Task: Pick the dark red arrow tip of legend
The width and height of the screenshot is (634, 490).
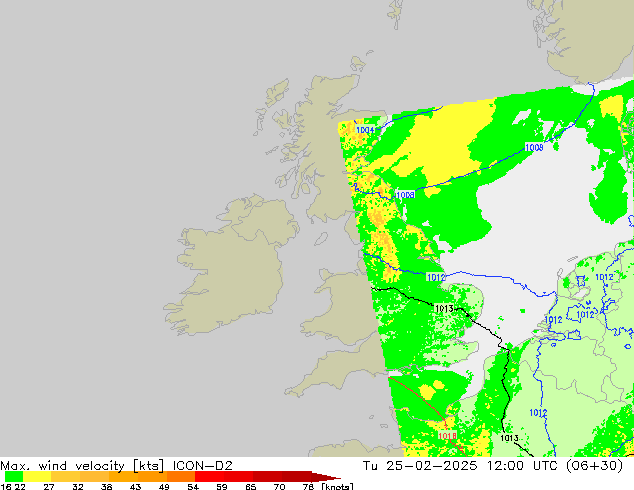Action: [326, 477]
